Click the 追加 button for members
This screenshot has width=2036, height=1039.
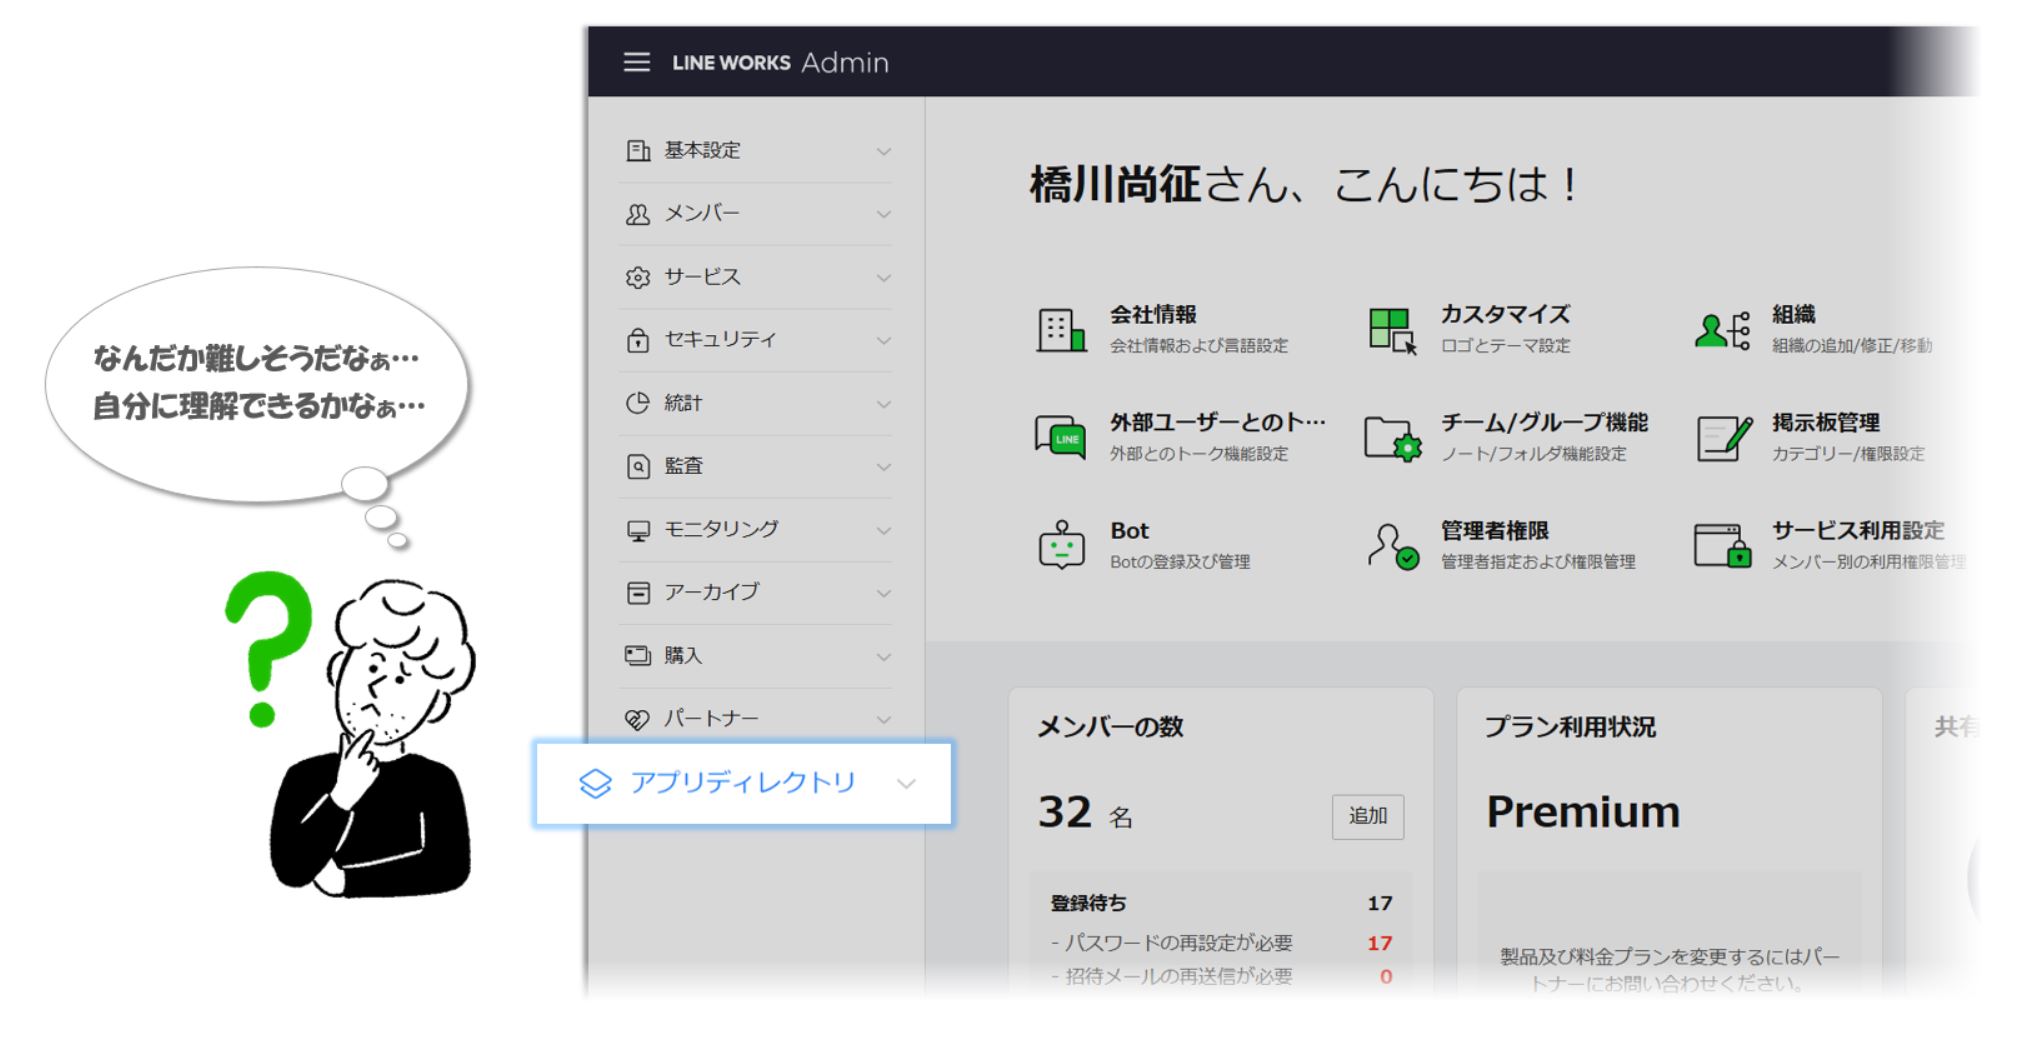(1367, 816)
